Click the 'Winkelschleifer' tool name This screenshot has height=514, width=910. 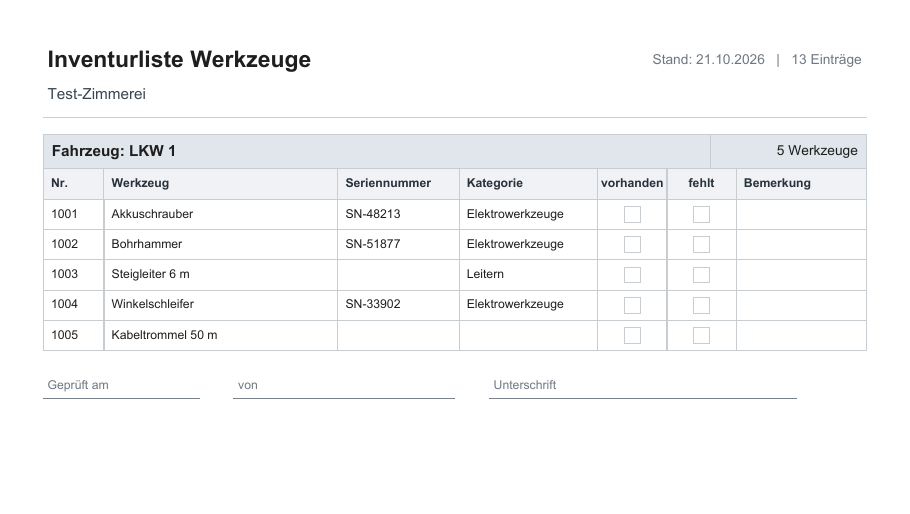tap(153, 304)
